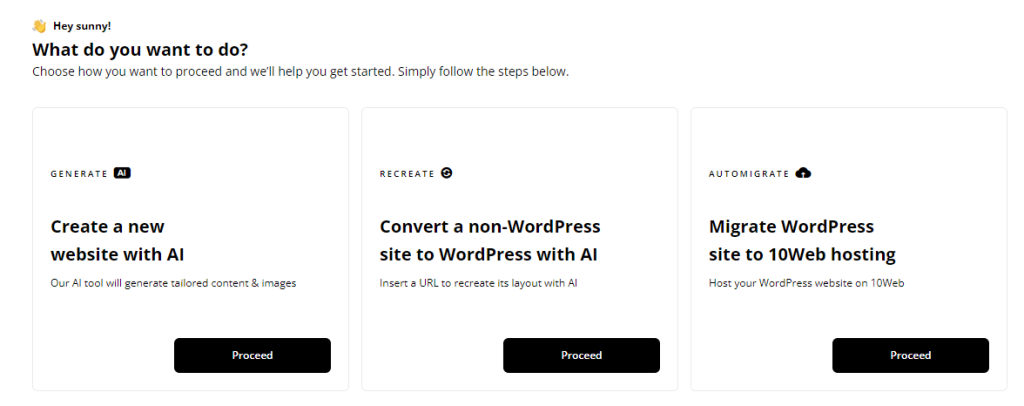Click the 'Our AI tool will generate' description

coord(173,283)
